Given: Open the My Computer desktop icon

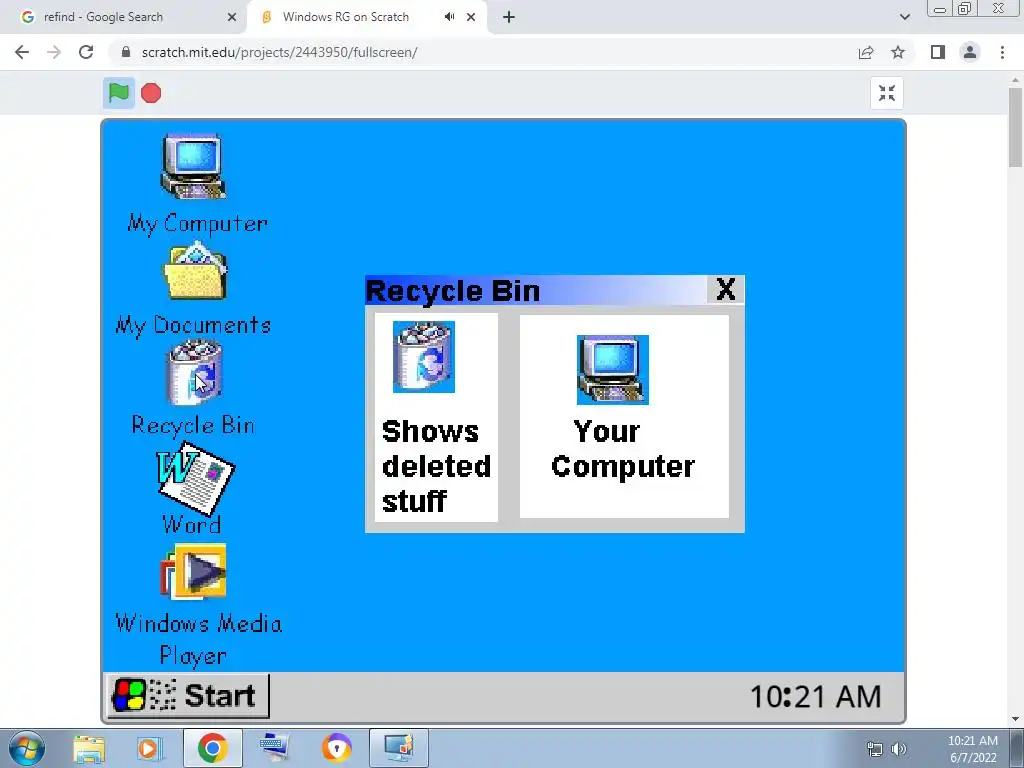Looking at the screenshot, I should (193, 166).
